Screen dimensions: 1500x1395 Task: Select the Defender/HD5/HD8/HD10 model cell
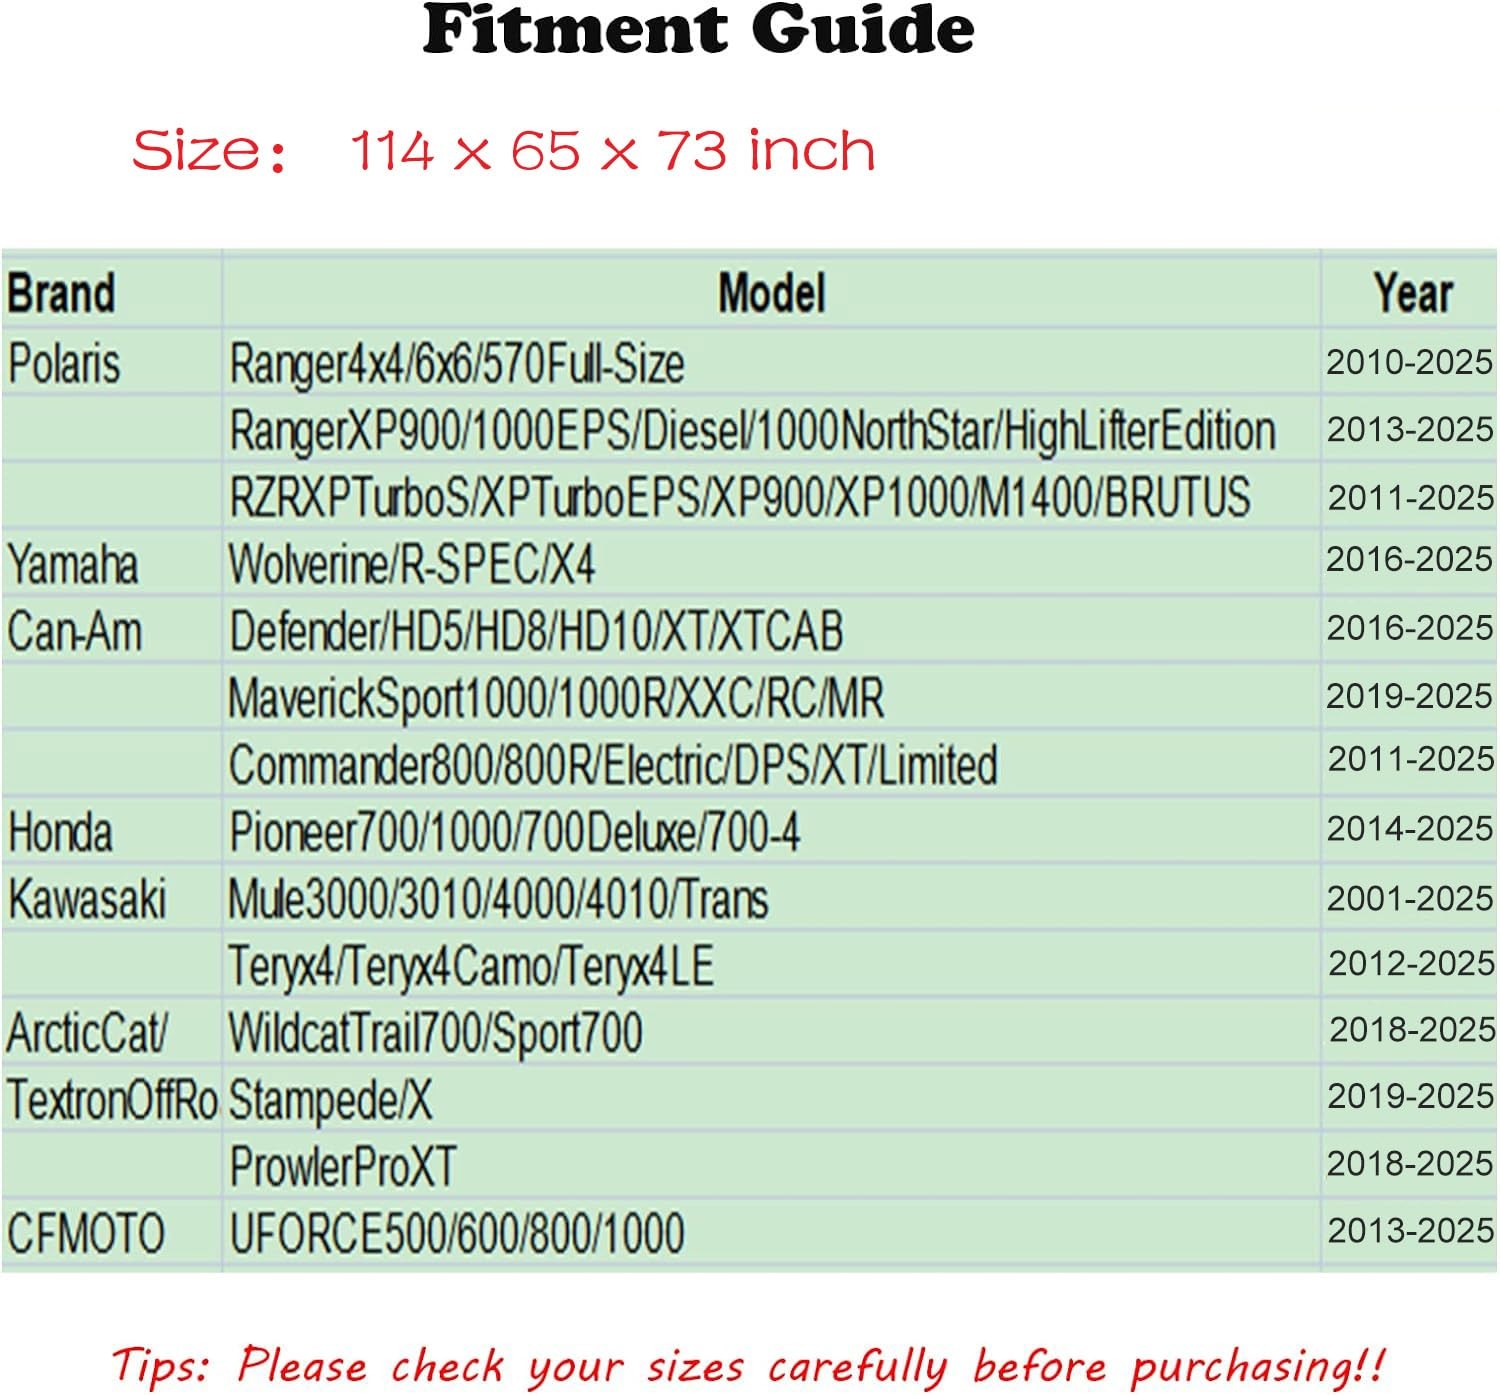pos(536,632)
